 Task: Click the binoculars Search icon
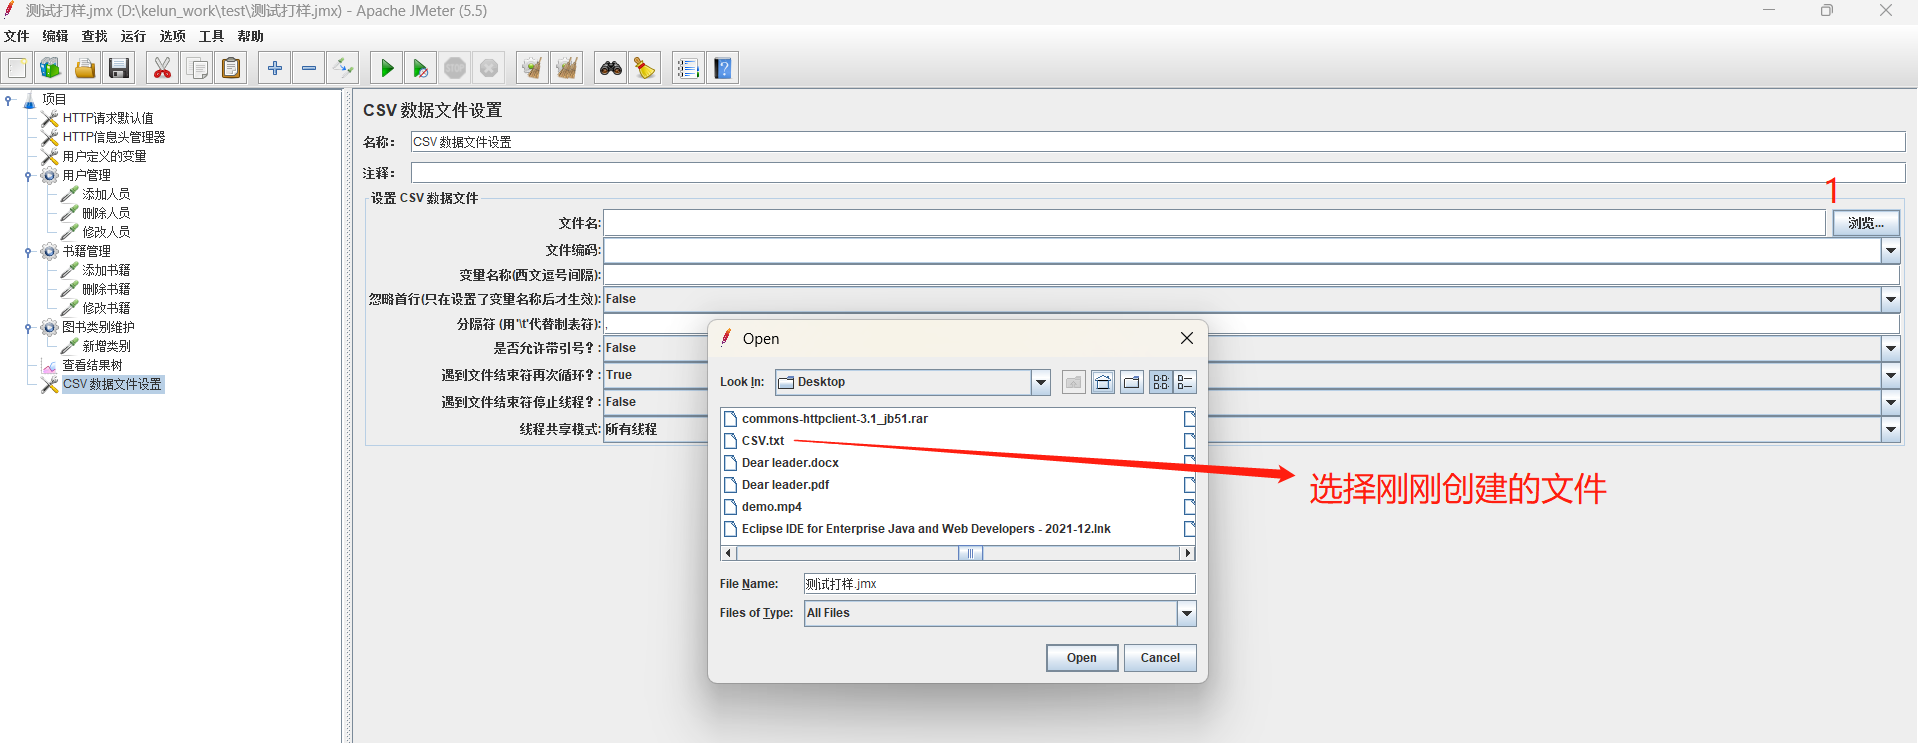(610, 68)
